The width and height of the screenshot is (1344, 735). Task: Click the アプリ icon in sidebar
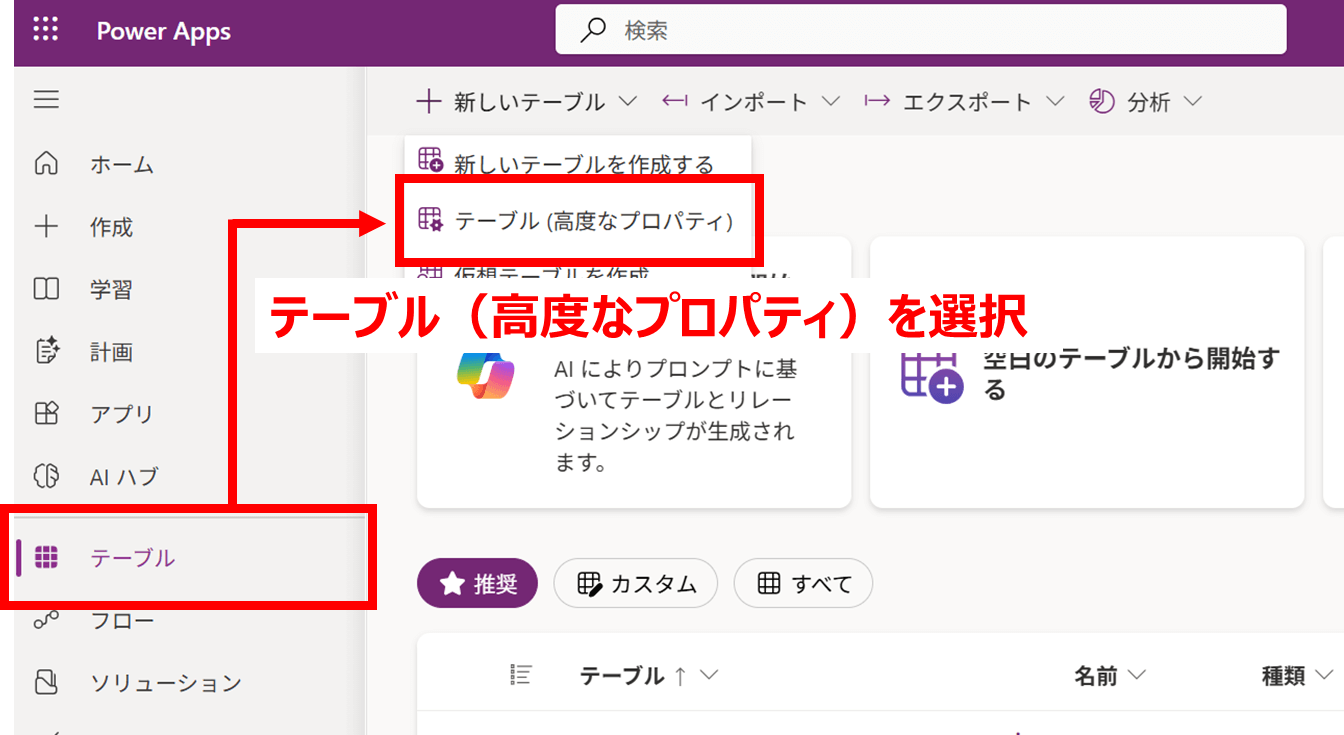pyautogui.click(x=46, y=413)
